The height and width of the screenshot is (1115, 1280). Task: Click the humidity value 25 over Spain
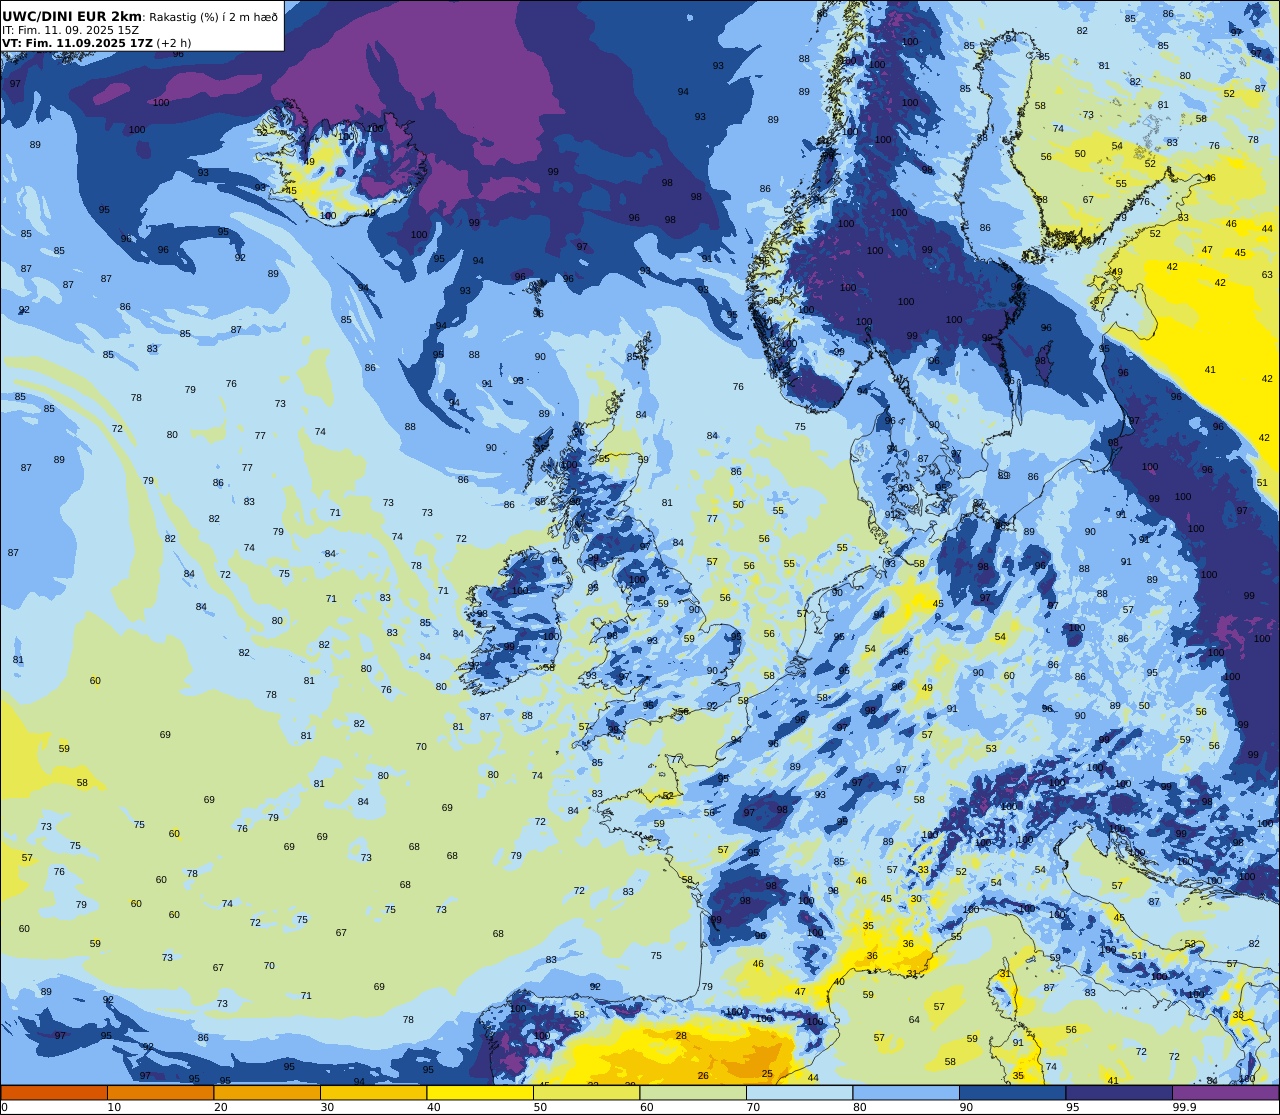pos(767,1074)
